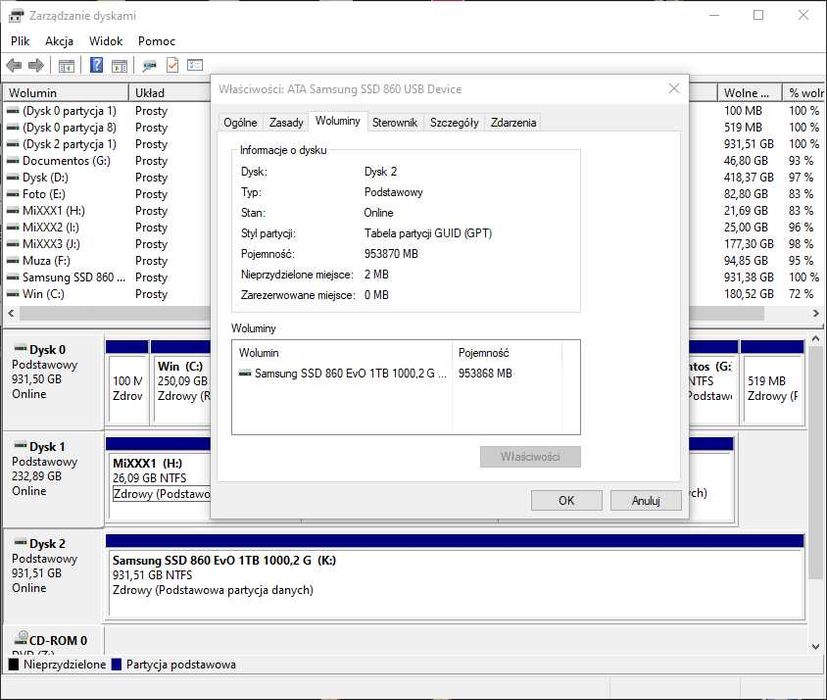Select the CD-ROM 0 drive icon

[x=21, y=638]
